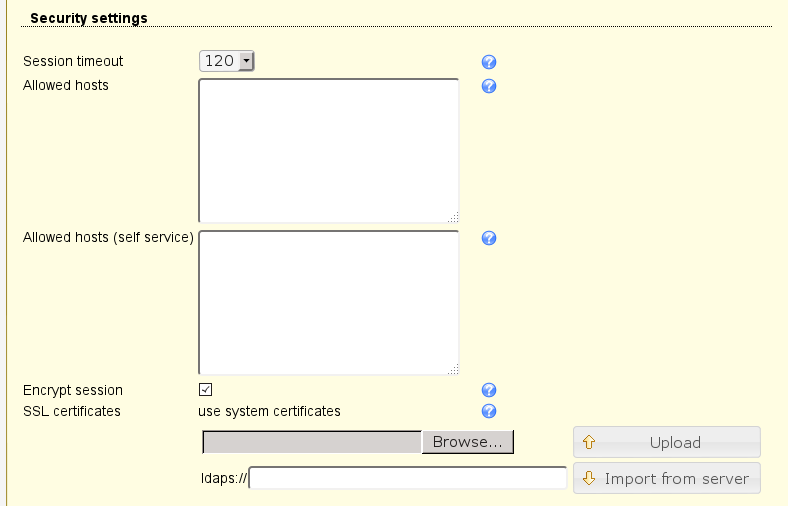Expand the Session timeout dropdown
The image size is (788, 506).
[x=227, y=61]
